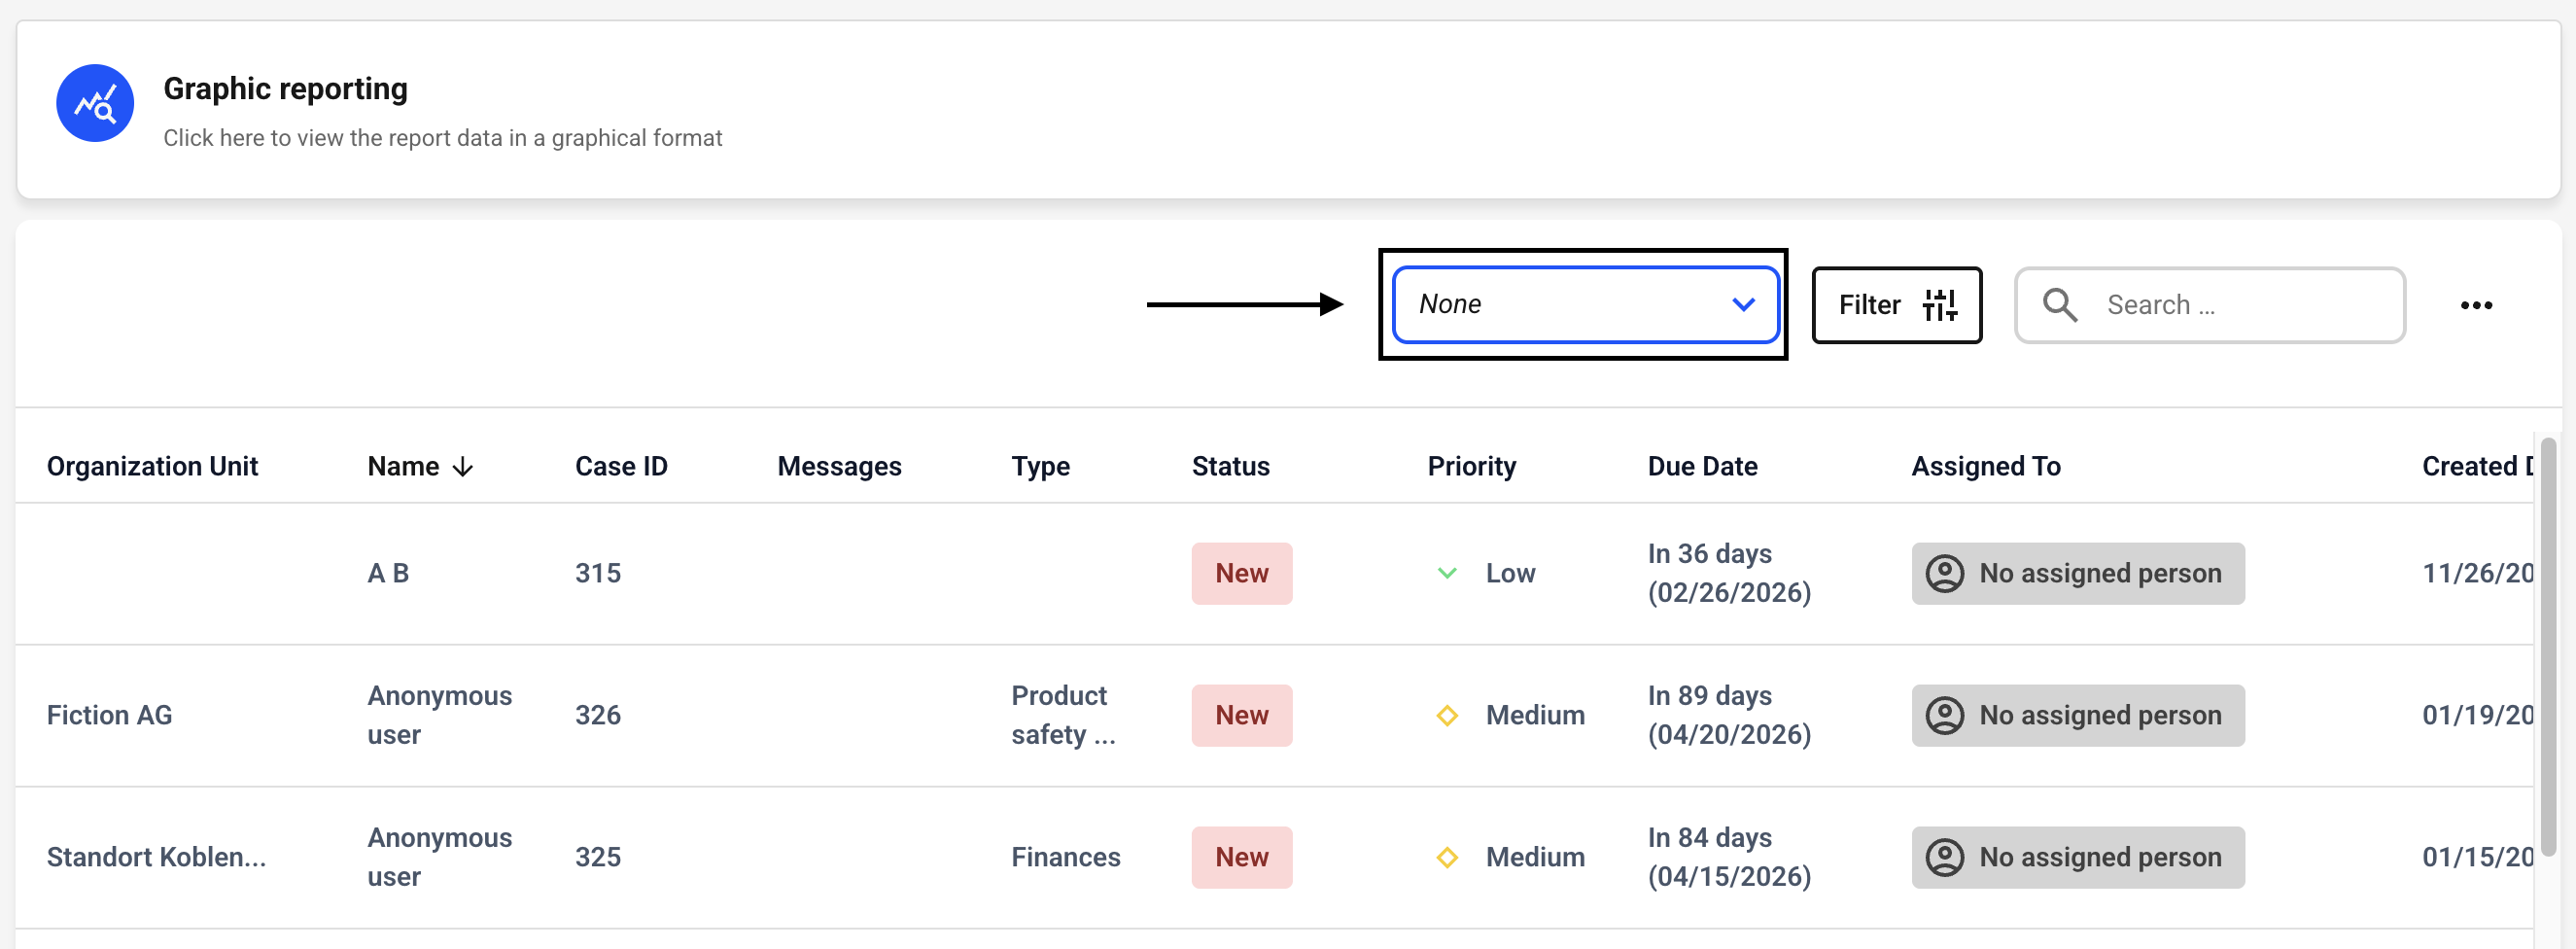Open the Graphic reporting link
The width and height of the screenshot is (2576, 949).
coord(285,89)
